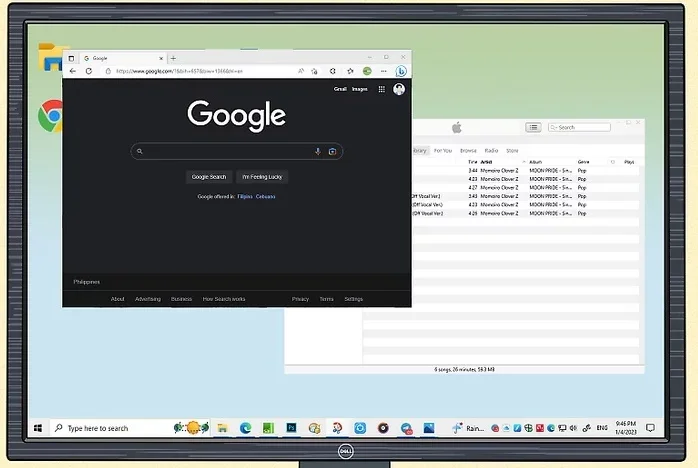Open the Google Chrome desktop shortcut
This screenshot has width=698, height=468.
point(51,116)
